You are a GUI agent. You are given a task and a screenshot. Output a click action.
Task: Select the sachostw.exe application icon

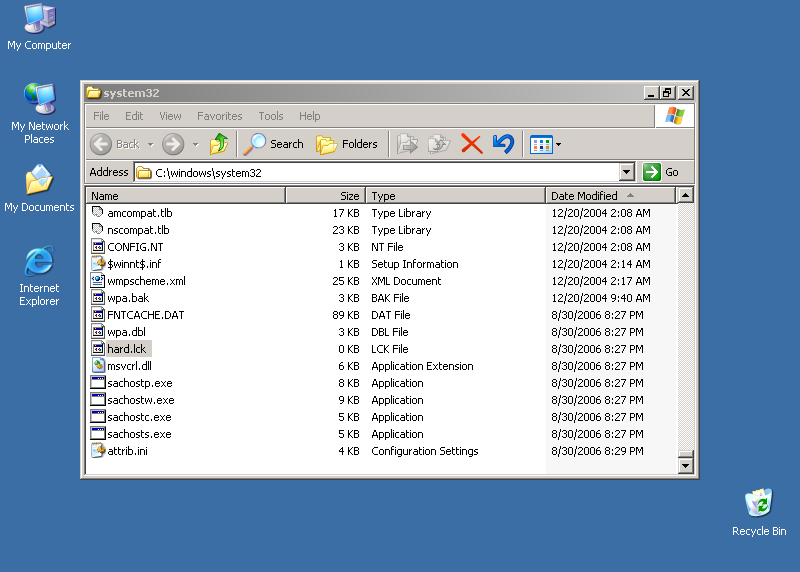tap(97, 400)
